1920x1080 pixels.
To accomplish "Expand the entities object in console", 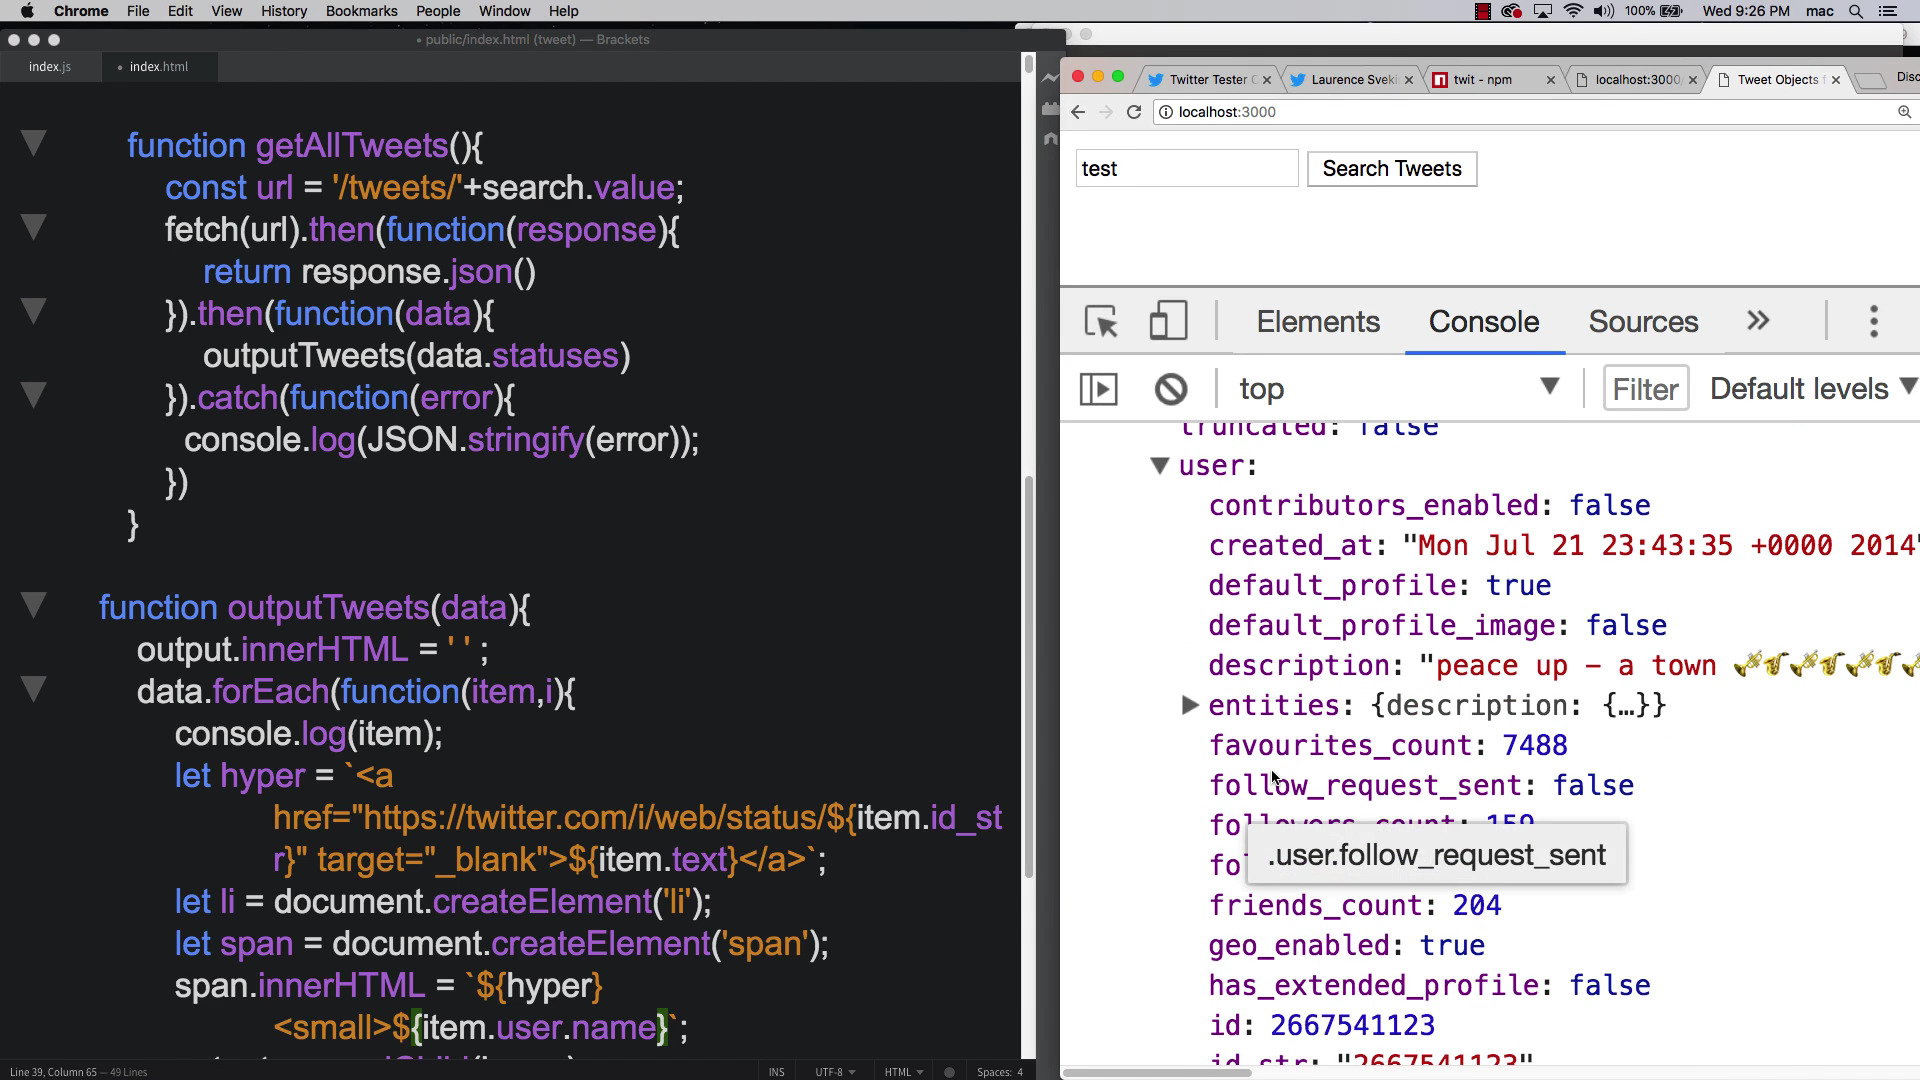I will (x=1190, y=705).
